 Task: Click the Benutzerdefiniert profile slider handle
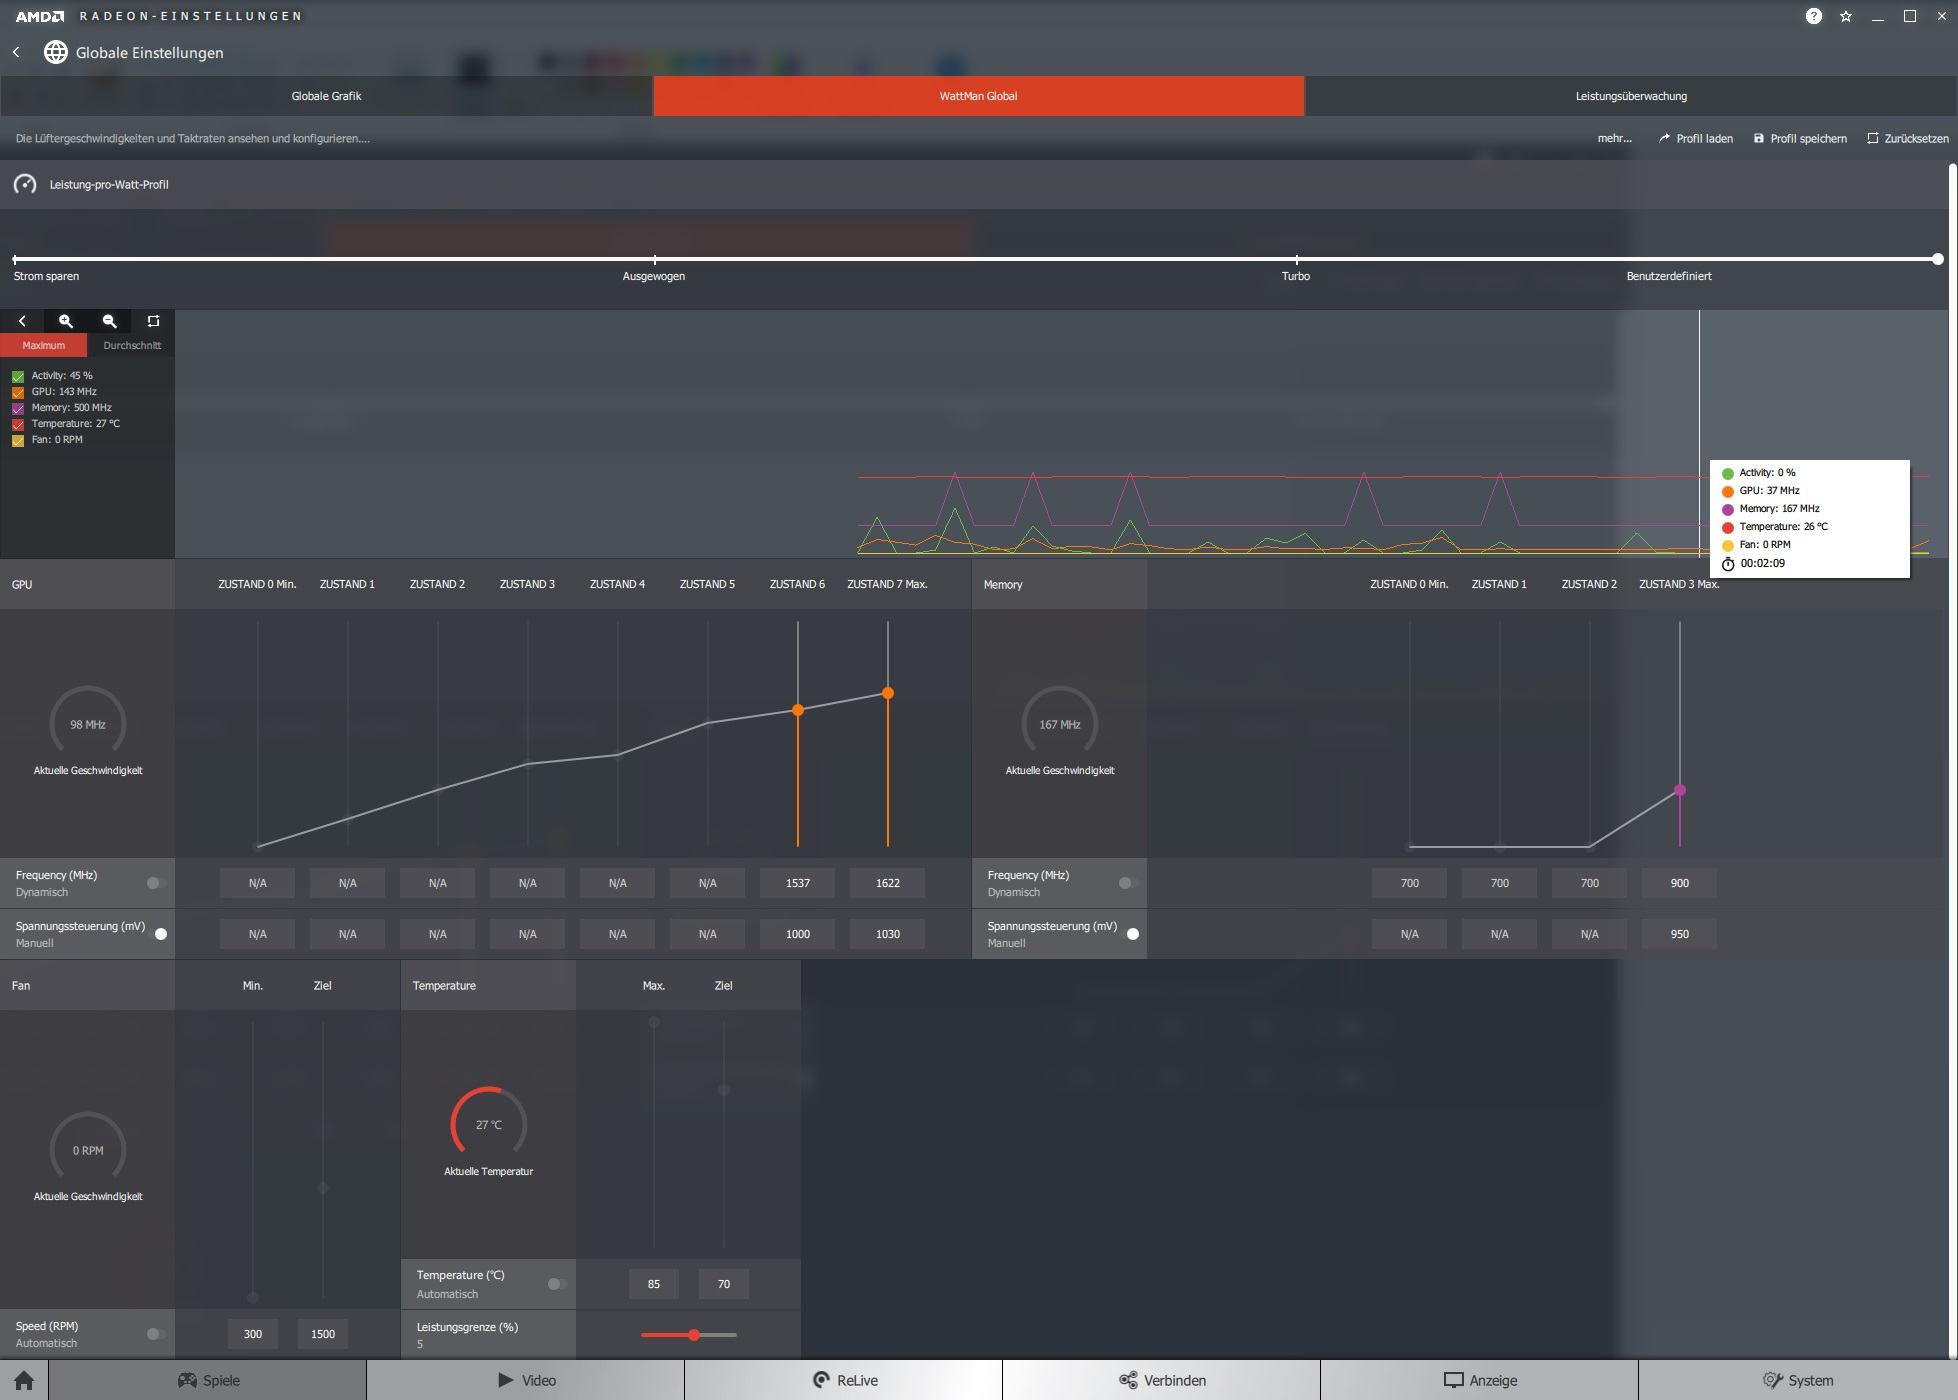click(1938, 259)
